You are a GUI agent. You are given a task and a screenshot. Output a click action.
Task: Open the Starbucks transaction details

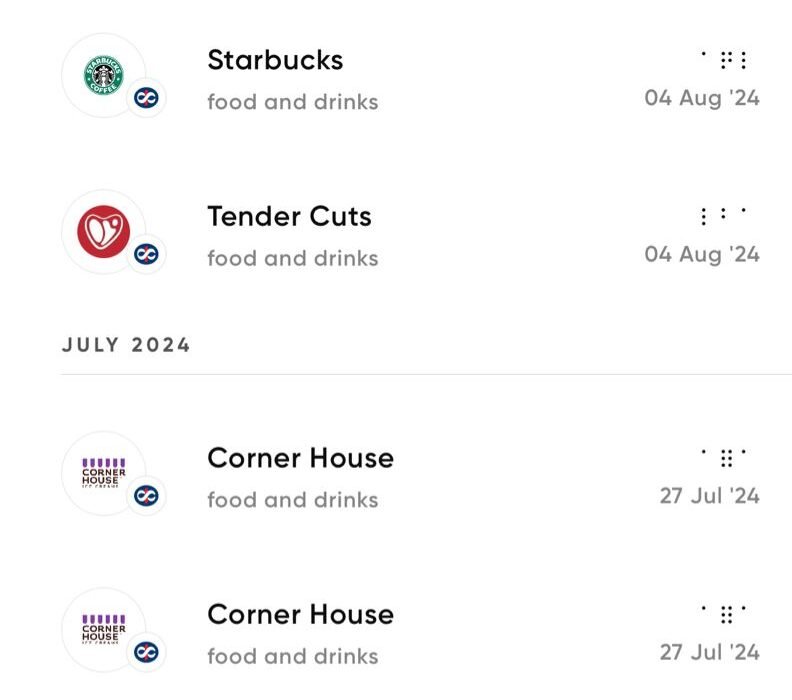coord(275,60)
